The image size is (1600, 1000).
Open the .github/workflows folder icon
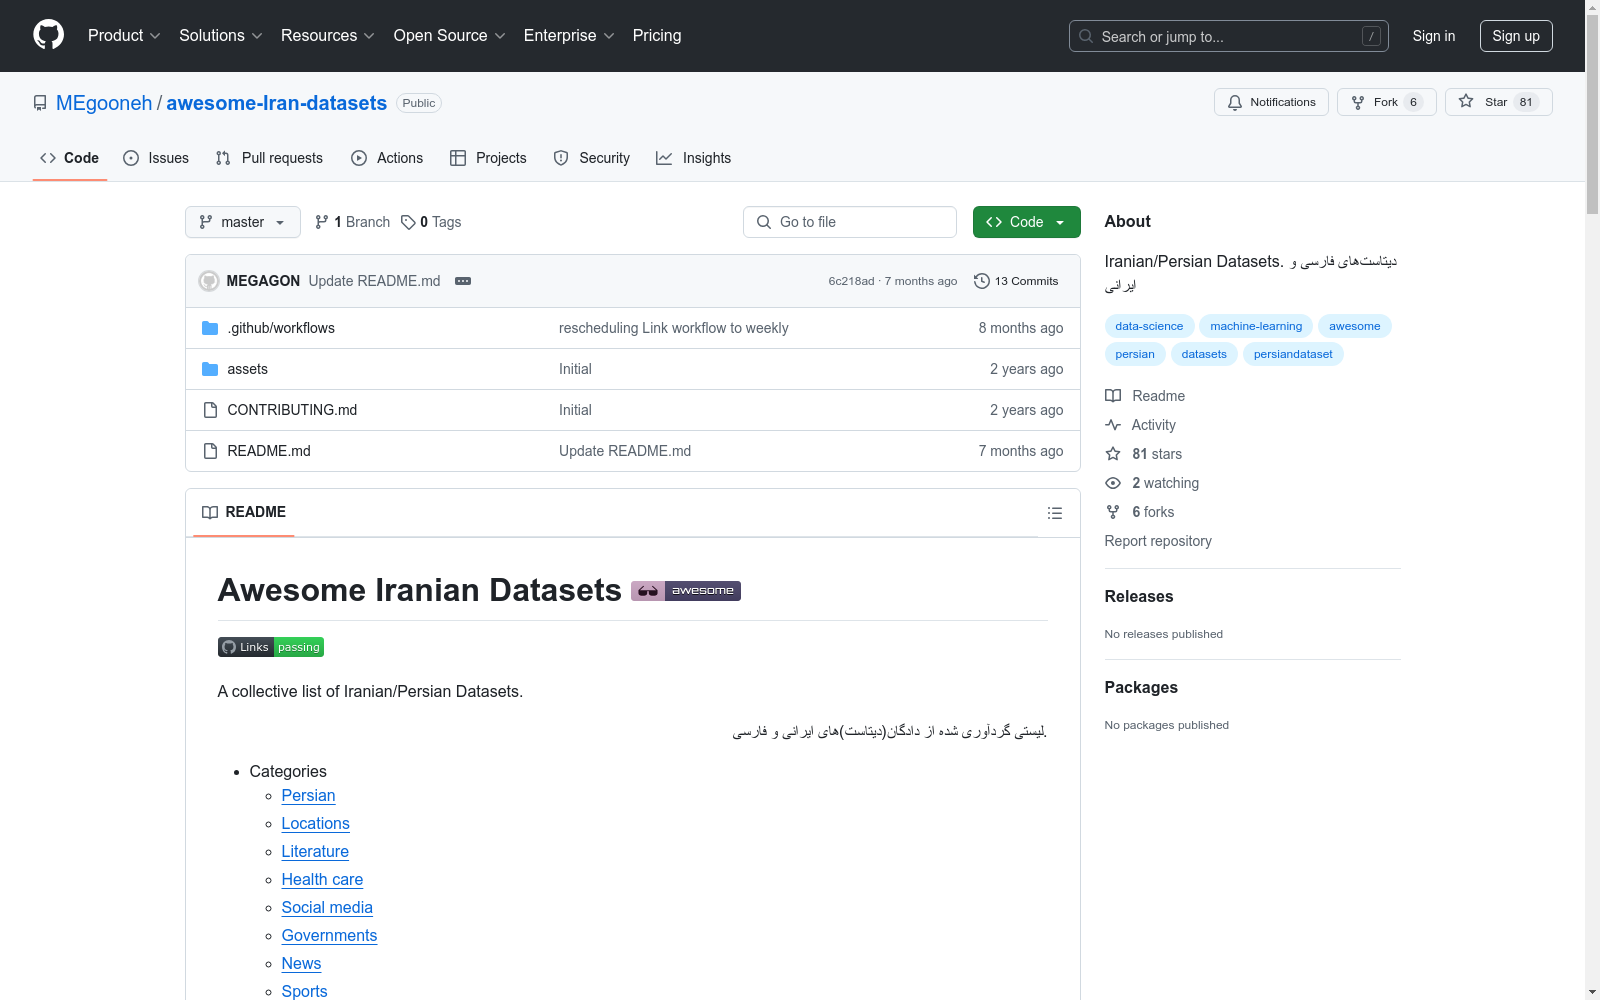click(x=210, y=328)
